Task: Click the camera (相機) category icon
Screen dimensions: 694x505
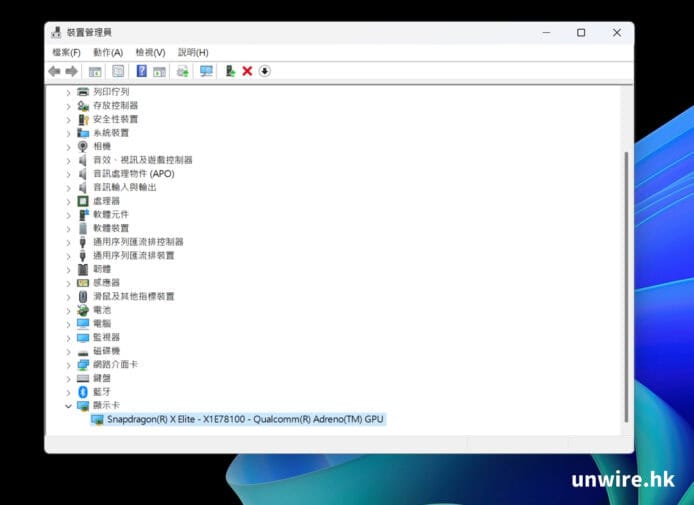Action: tap(83, 146)
